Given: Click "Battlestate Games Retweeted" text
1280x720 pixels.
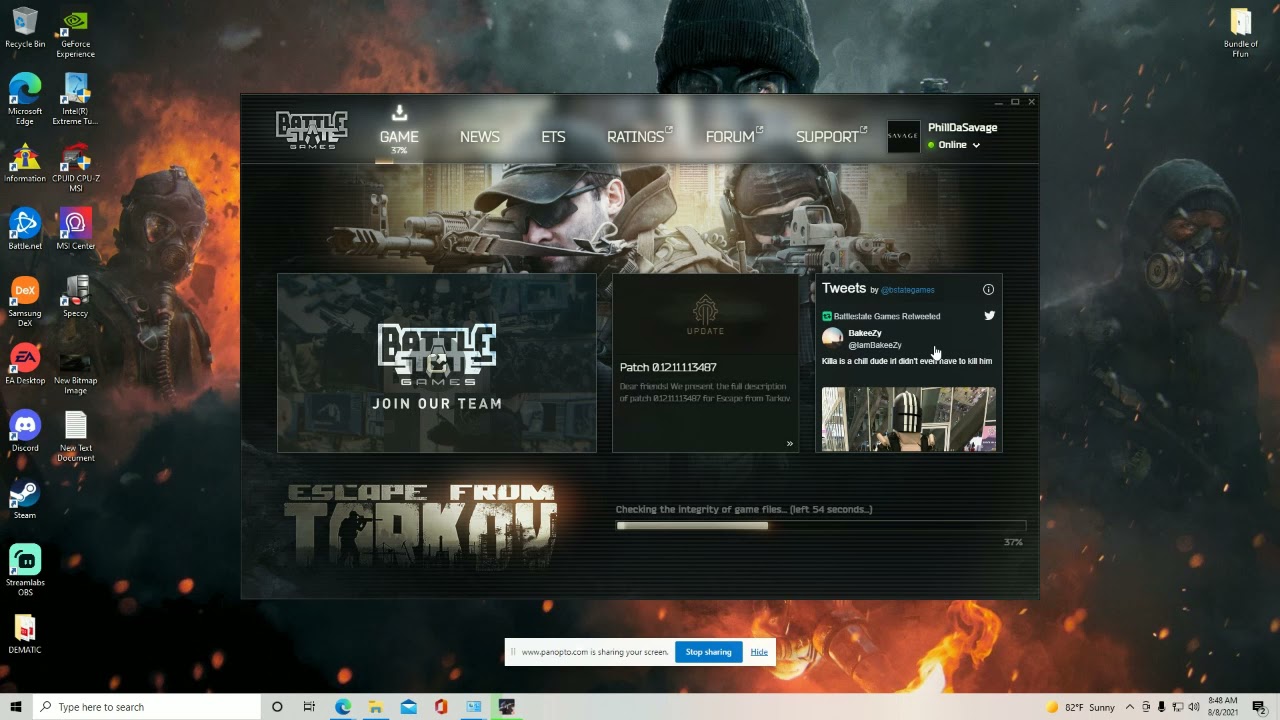Looking at the screenshot, I should coord(887,316).
